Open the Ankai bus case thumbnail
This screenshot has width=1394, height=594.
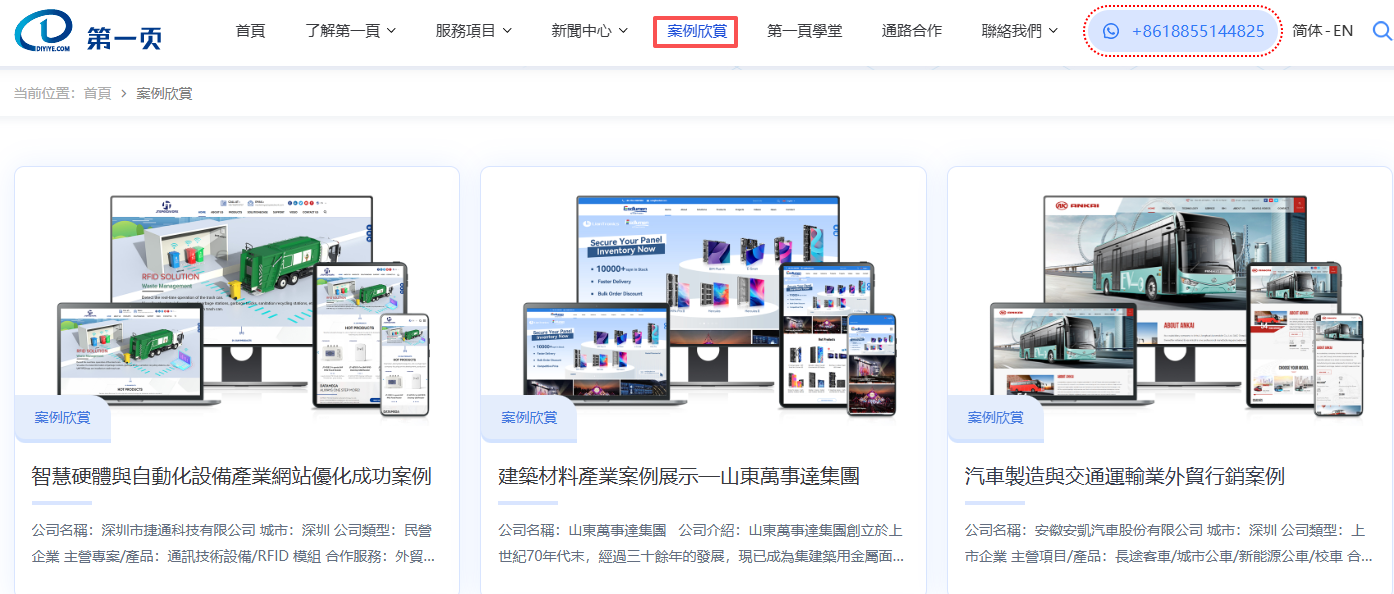click(x=1170, y=300)
